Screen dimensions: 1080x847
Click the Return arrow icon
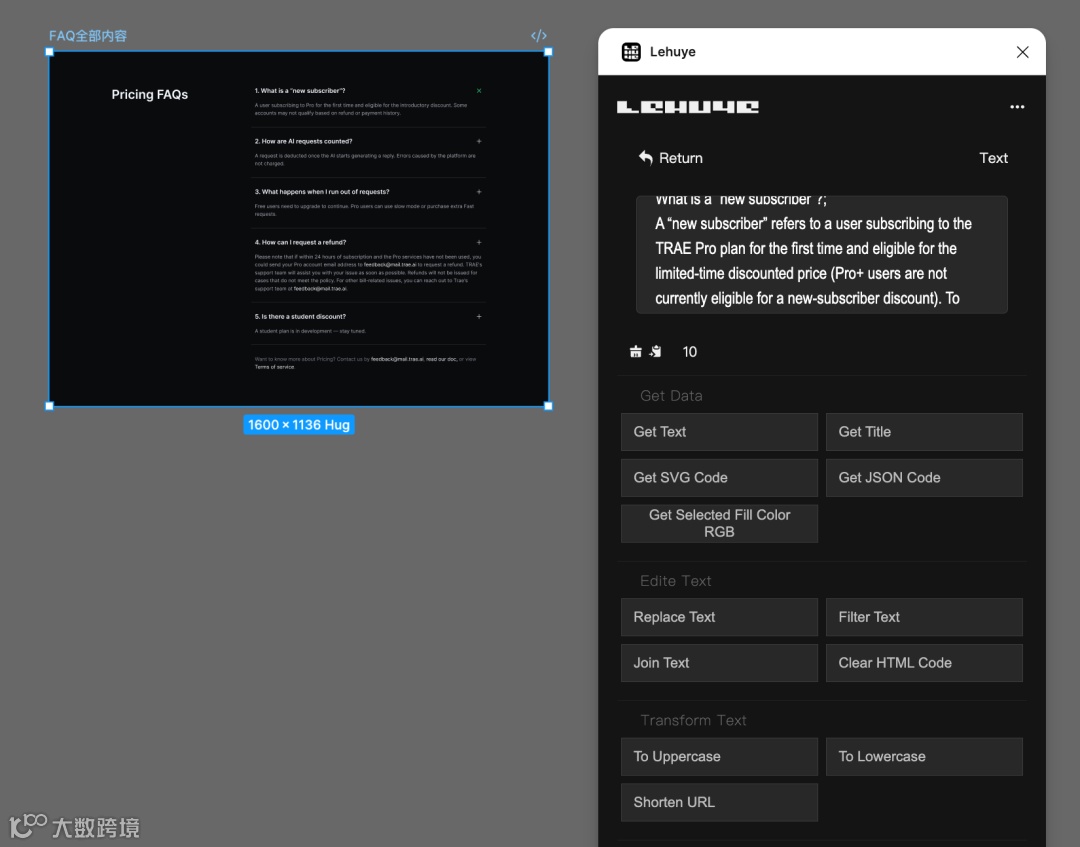(645, 158)
